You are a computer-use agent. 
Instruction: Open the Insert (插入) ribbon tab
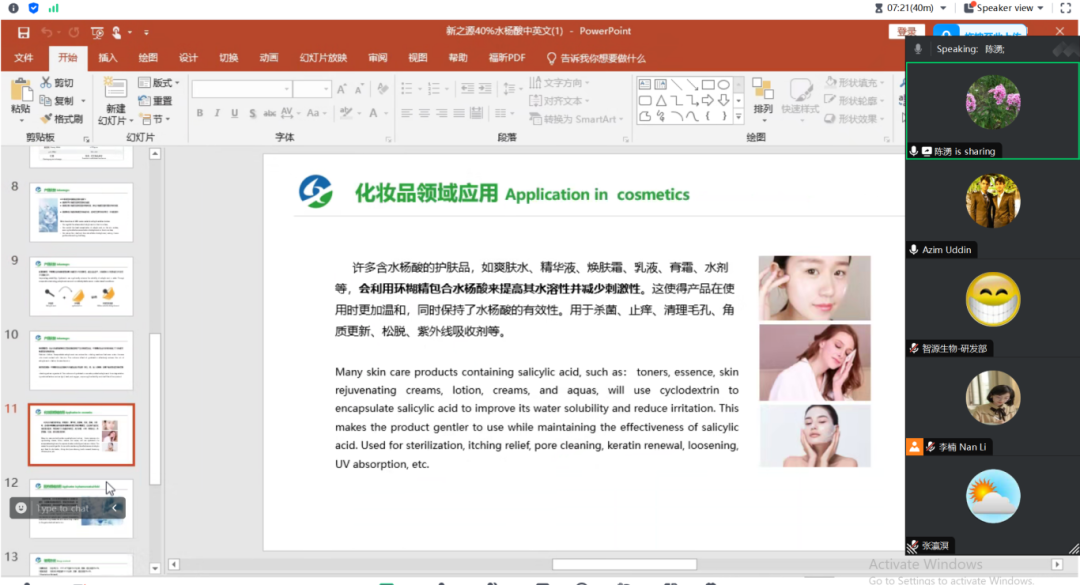click(x=107, y=58)
